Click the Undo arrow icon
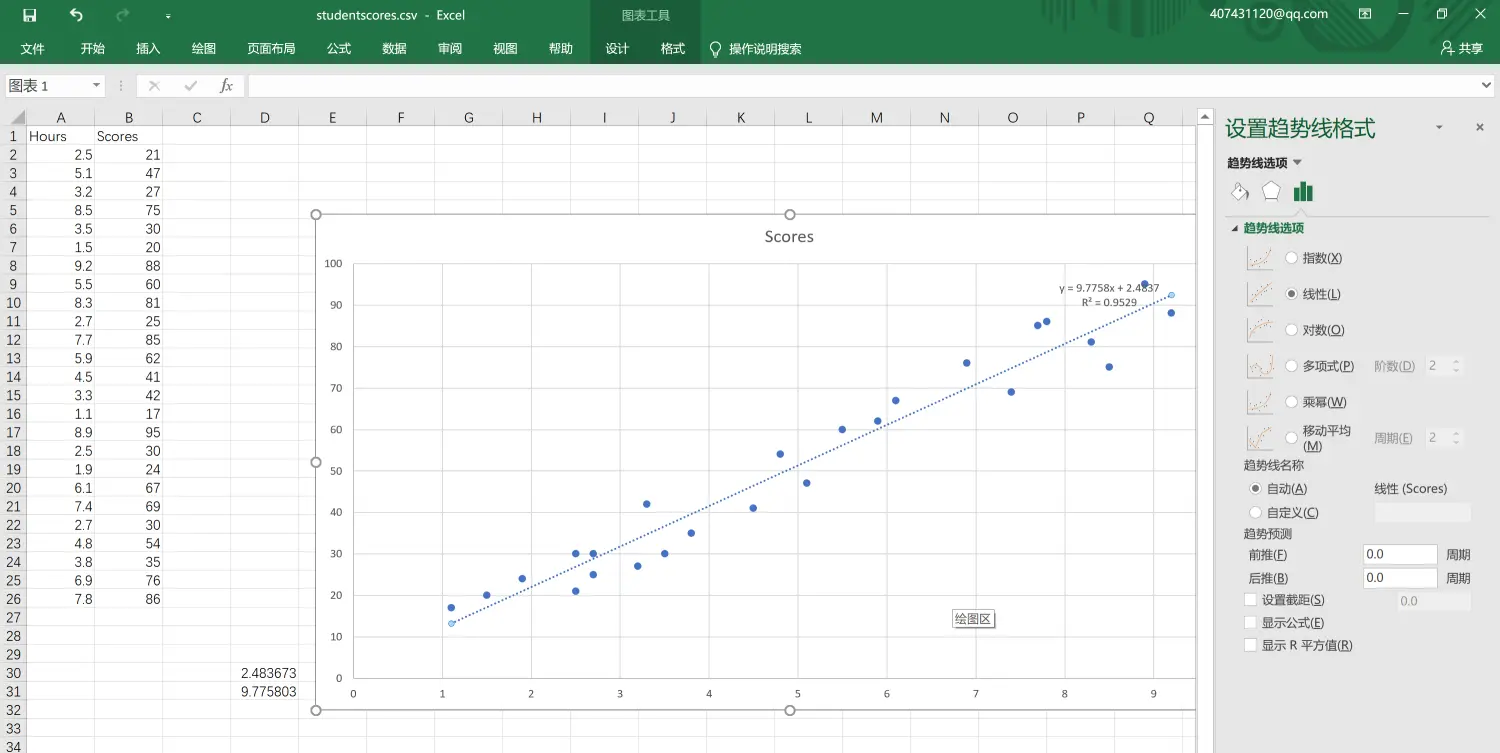This screenshot has width=1500, height=753. [77, 15]
